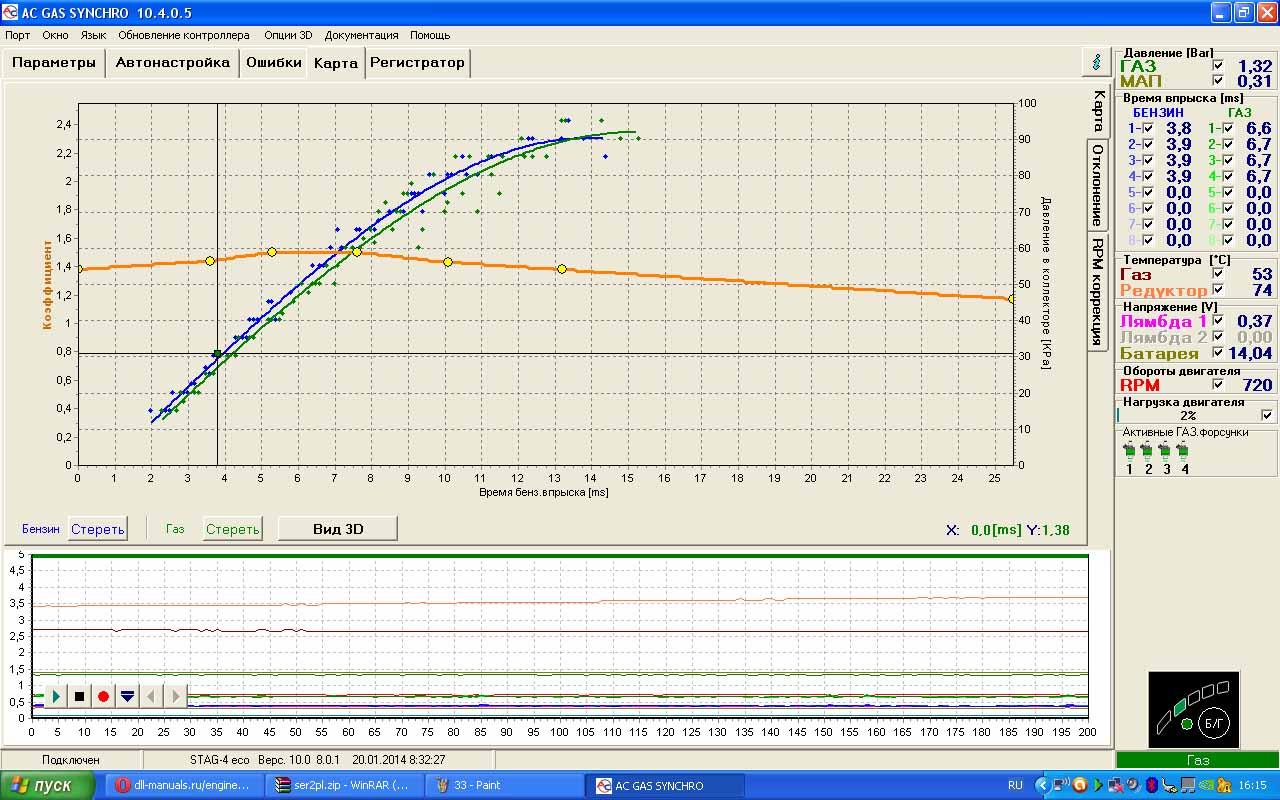The width and height of the screenshot is (1280, 800).
Task: Click Стереть next to Бензин
Action: point(98,529)
